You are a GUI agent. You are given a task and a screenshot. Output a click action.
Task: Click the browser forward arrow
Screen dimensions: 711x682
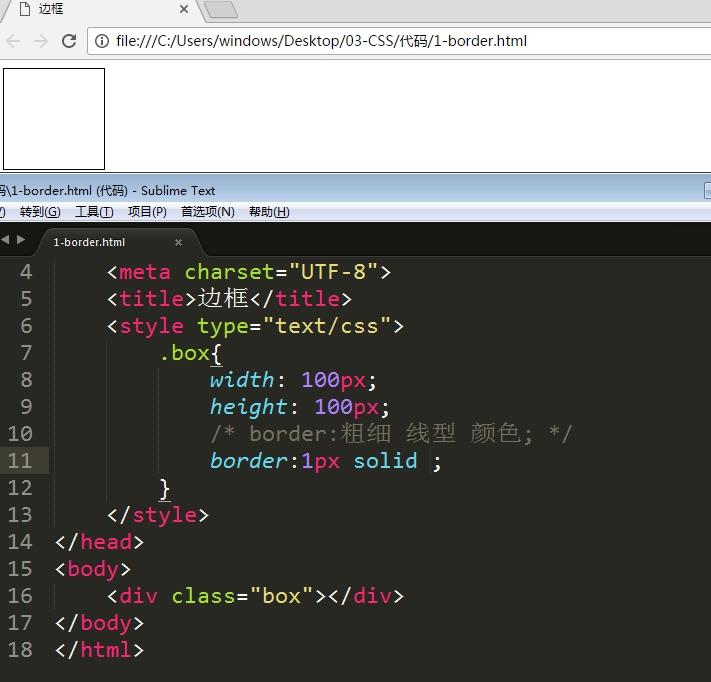[x=41, y=41]
